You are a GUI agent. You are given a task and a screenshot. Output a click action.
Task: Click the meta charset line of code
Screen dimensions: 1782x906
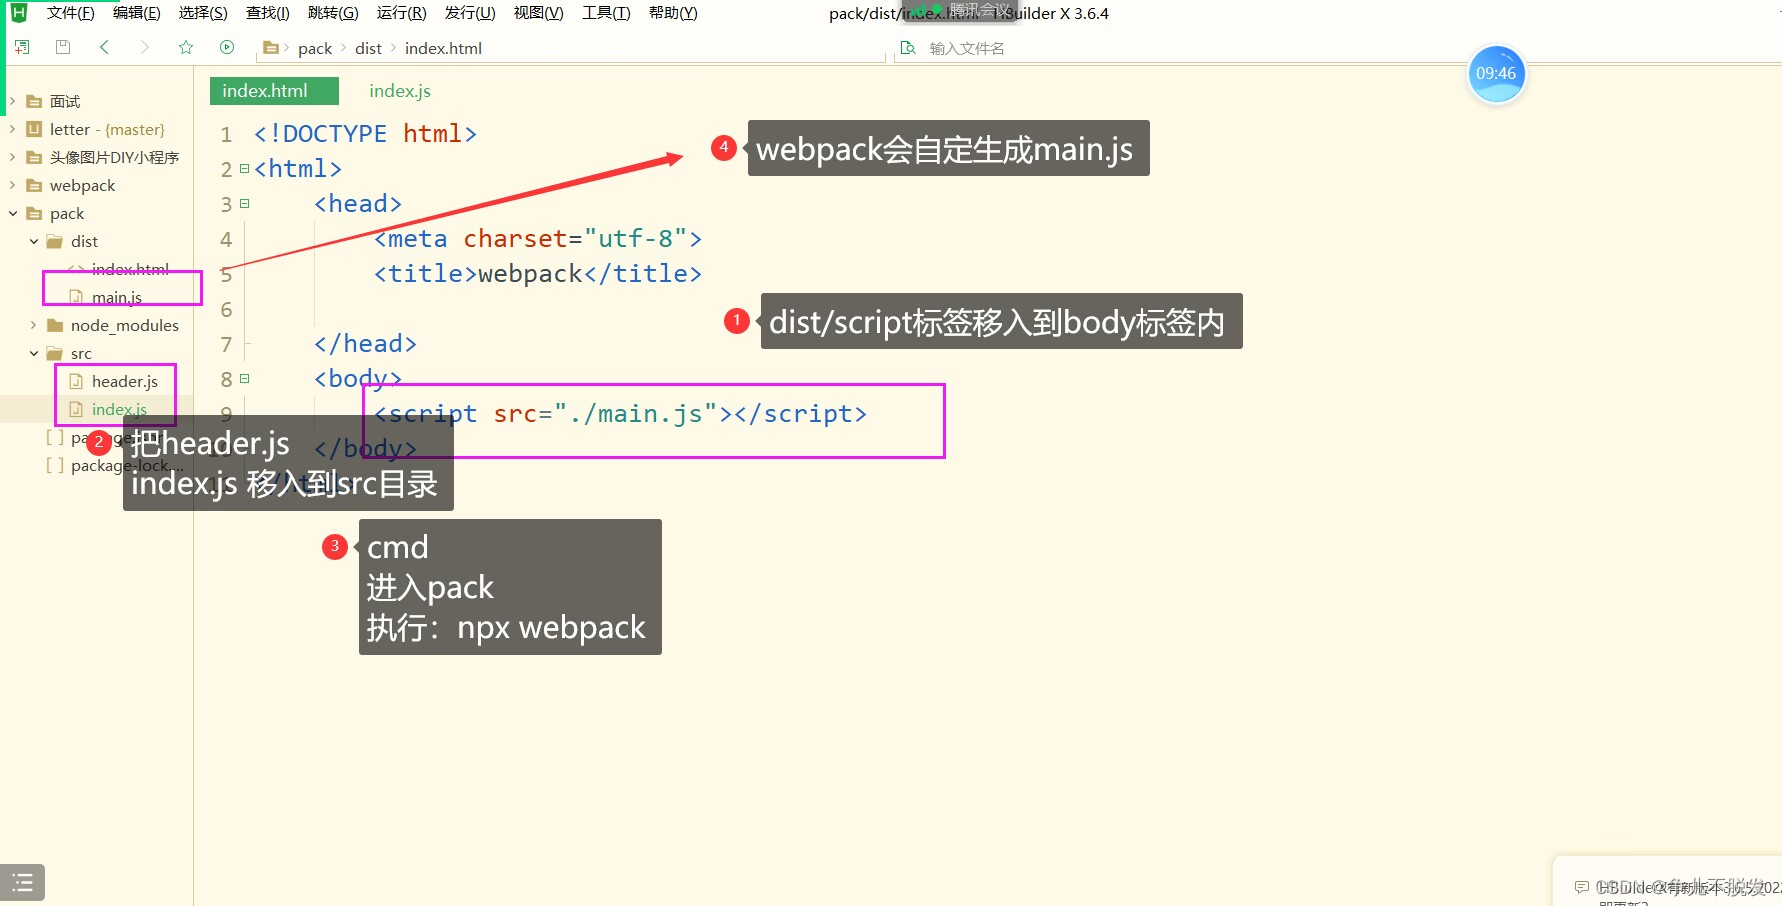538,239
